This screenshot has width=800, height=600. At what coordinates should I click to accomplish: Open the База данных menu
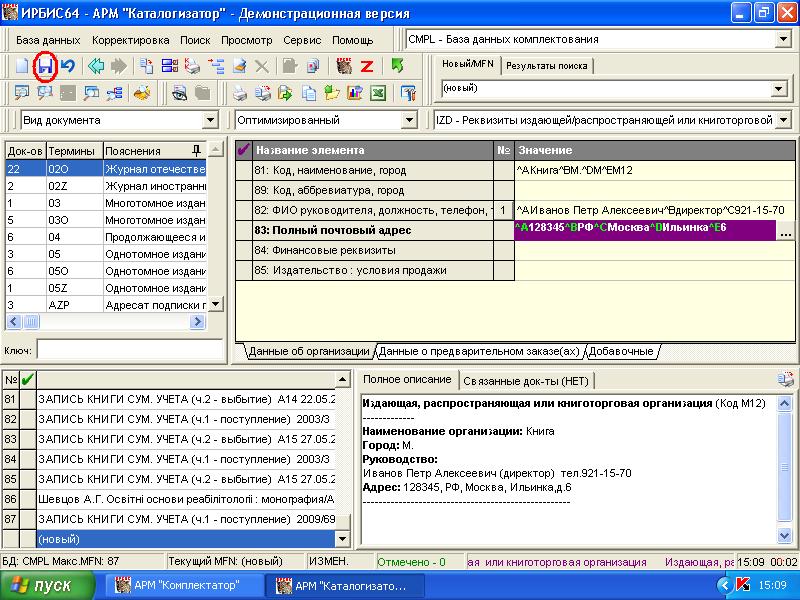[x=48, y=40]
